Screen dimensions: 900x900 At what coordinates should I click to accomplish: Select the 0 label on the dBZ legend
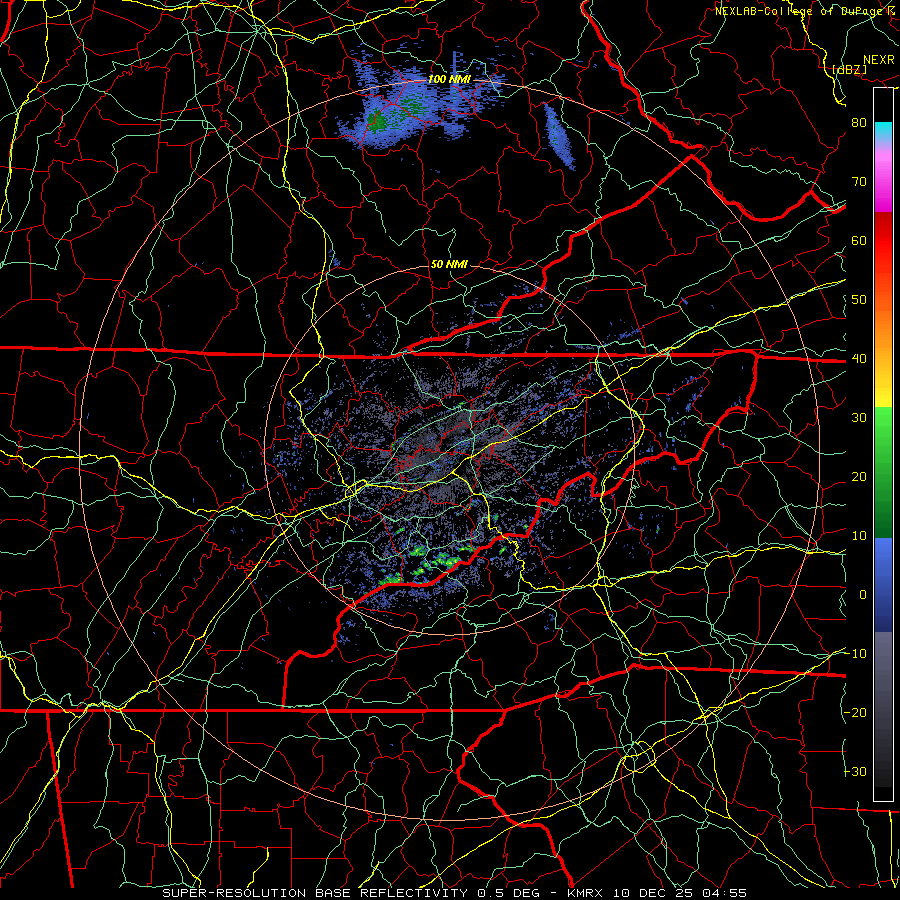point(863,595)
